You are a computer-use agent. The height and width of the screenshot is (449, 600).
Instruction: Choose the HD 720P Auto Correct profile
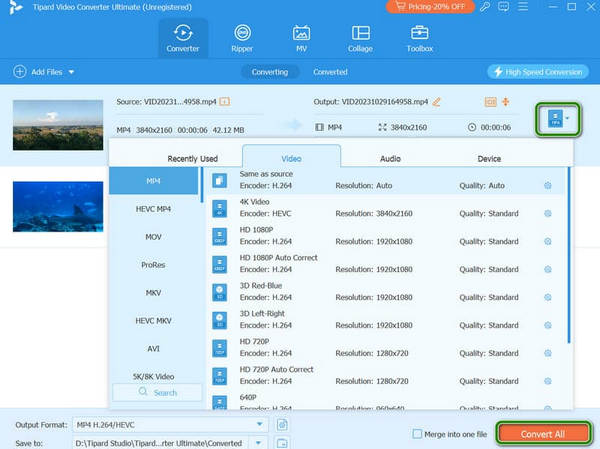tap(387, 376)
